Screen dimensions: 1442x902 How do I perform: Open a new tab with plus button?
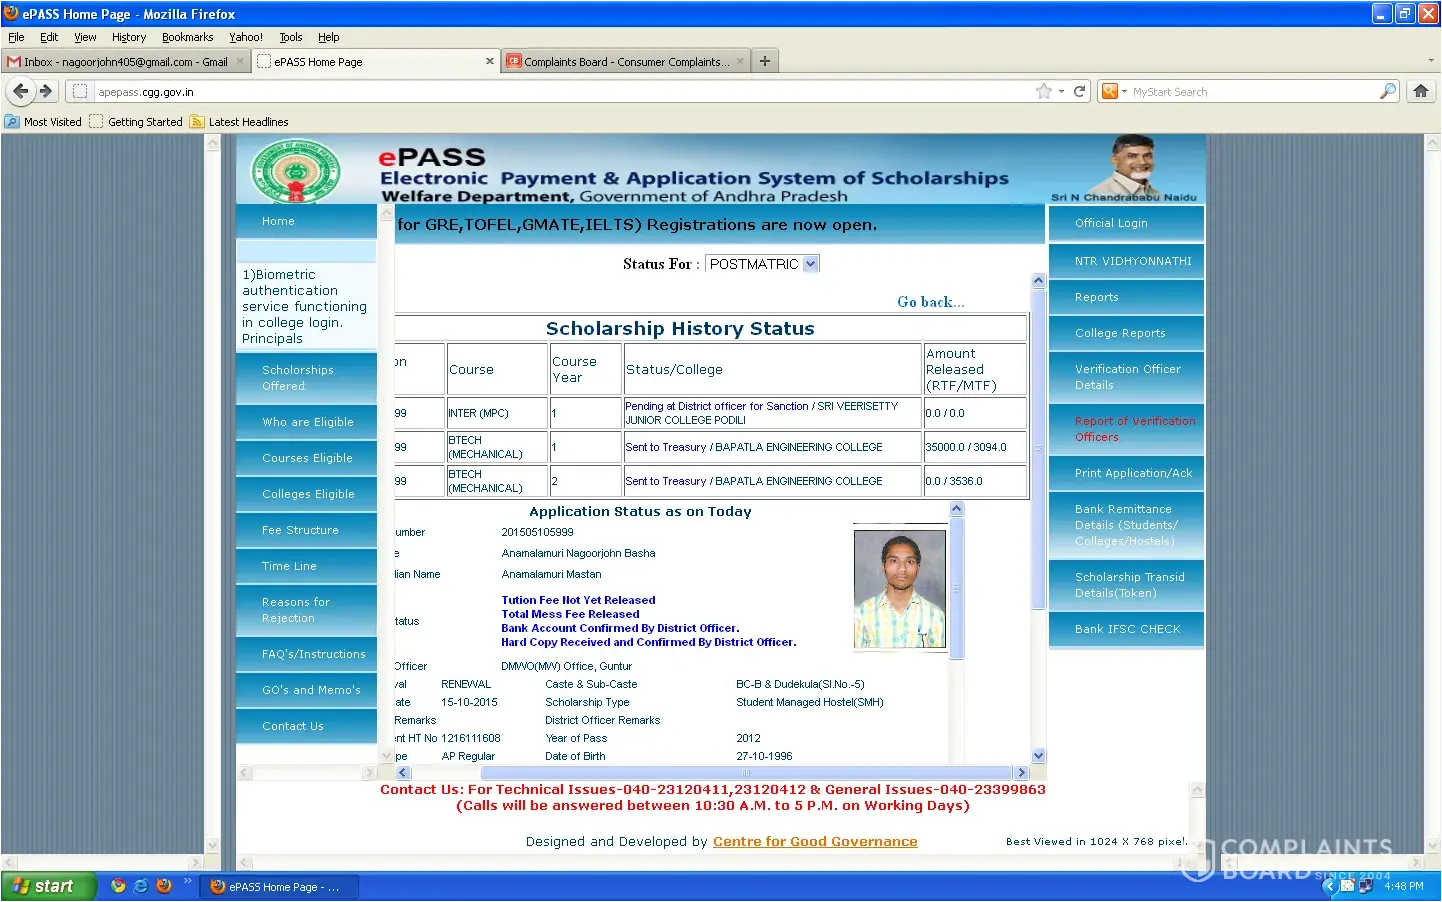(x=765, y=61)
